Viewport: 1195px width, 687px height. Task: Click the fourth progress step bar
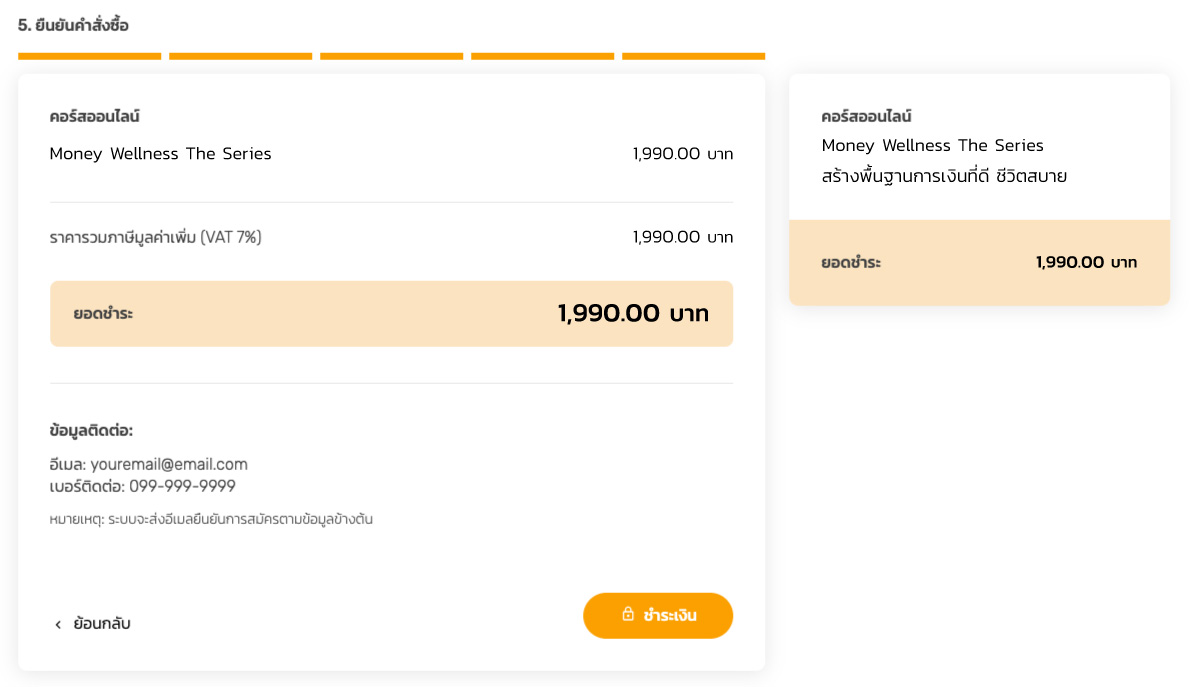(x=542, y=56)
